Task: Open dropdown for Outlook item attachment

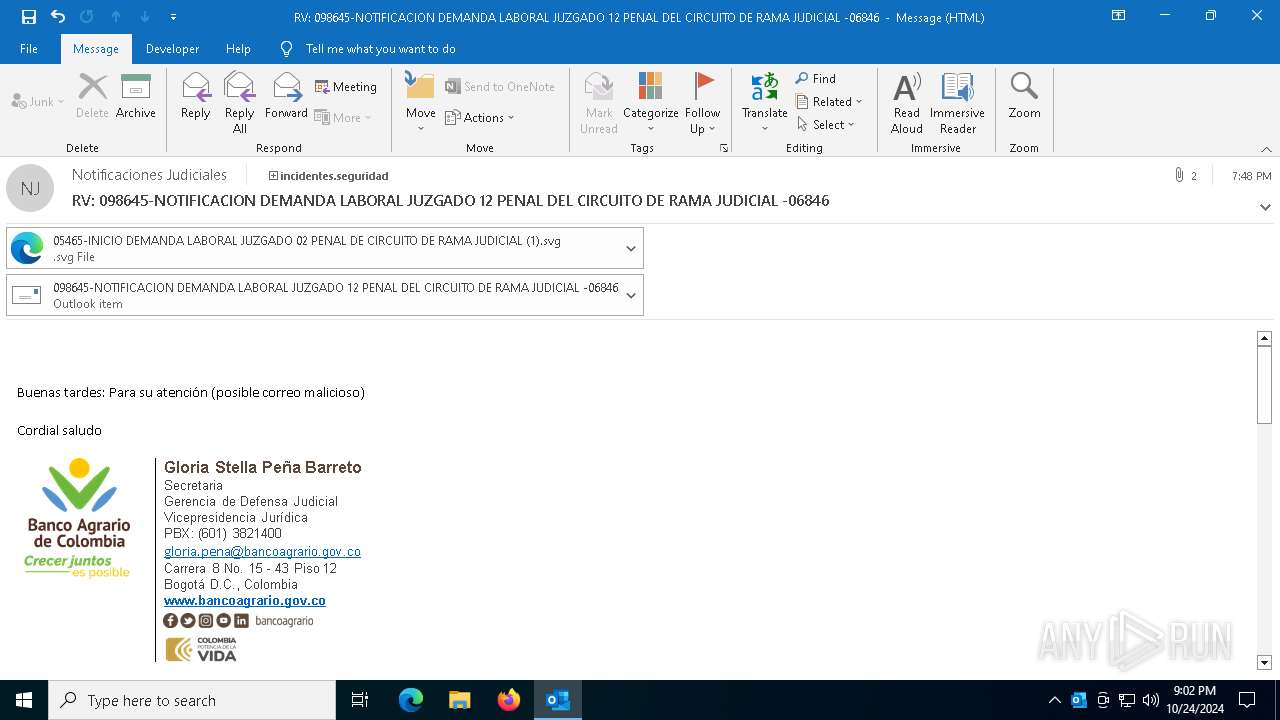Action: tap(631, 295)
